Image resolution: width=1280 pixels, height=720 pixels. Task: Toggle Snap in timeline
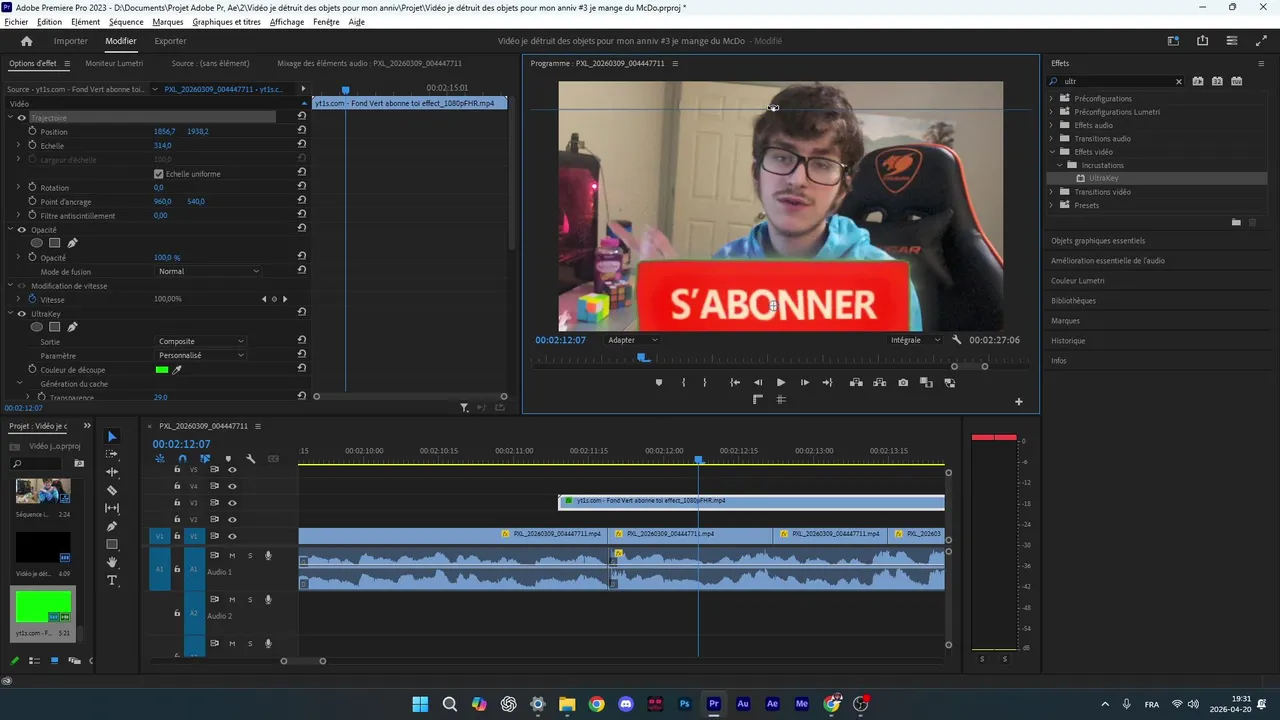(182, 459)
